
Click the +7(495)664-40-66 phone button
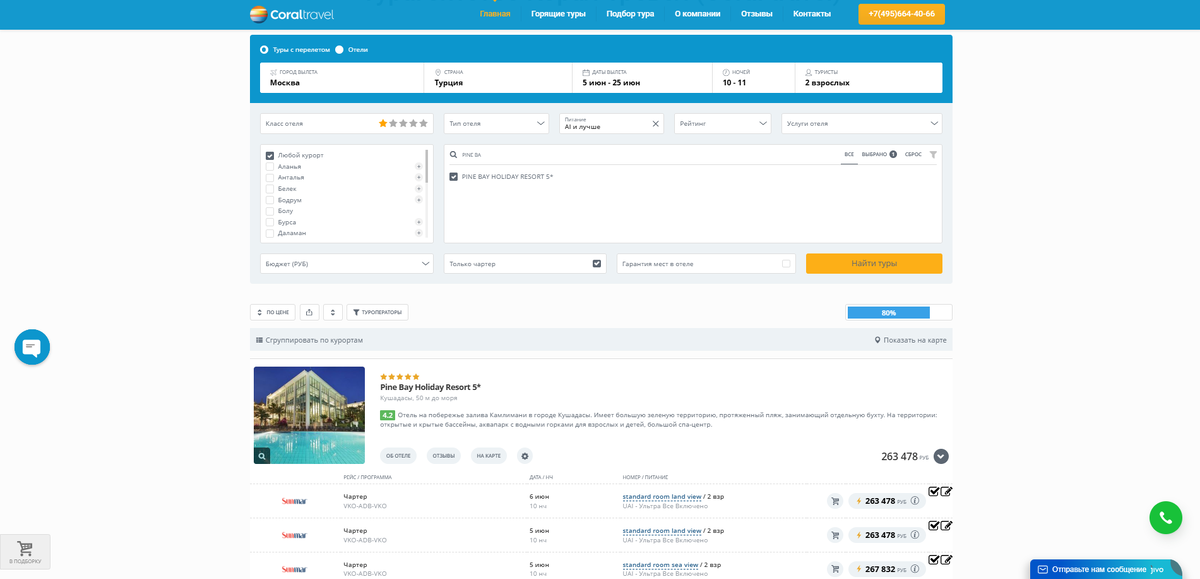901,14
